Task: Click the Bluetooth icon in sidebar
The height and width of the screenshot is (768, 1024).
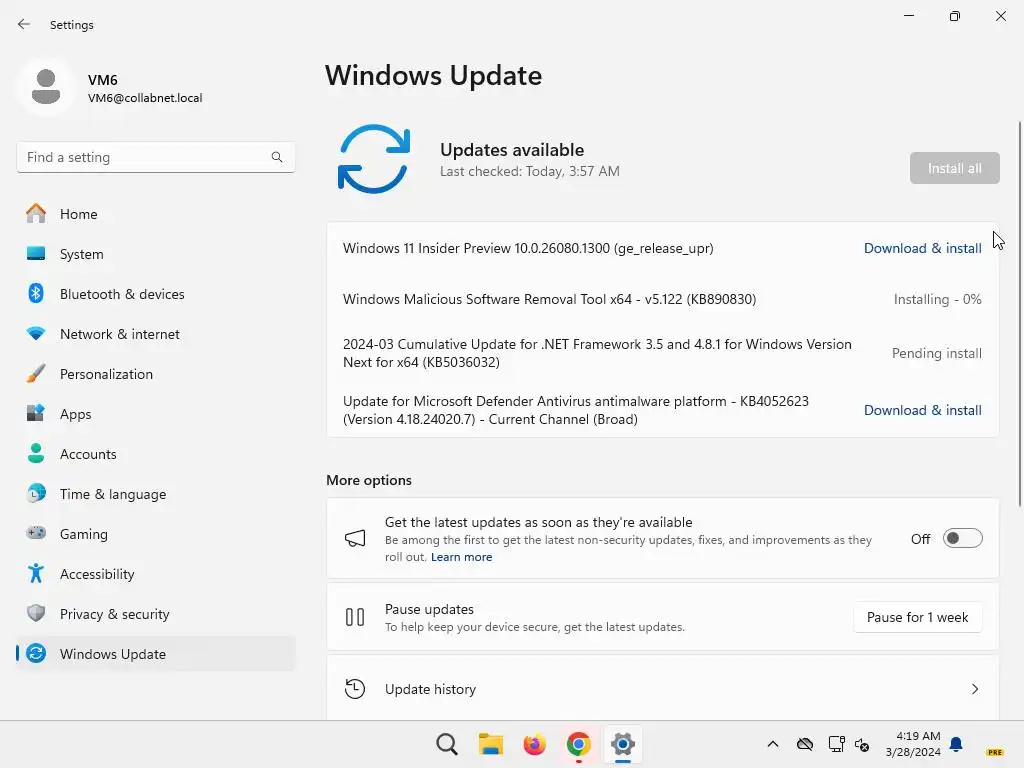Action: (36, 293)
